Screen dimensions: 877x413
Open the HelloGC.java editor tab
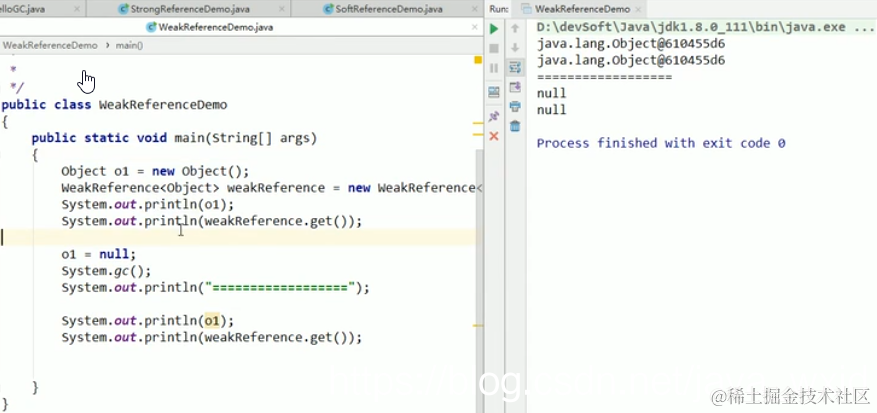click(22, 9)
